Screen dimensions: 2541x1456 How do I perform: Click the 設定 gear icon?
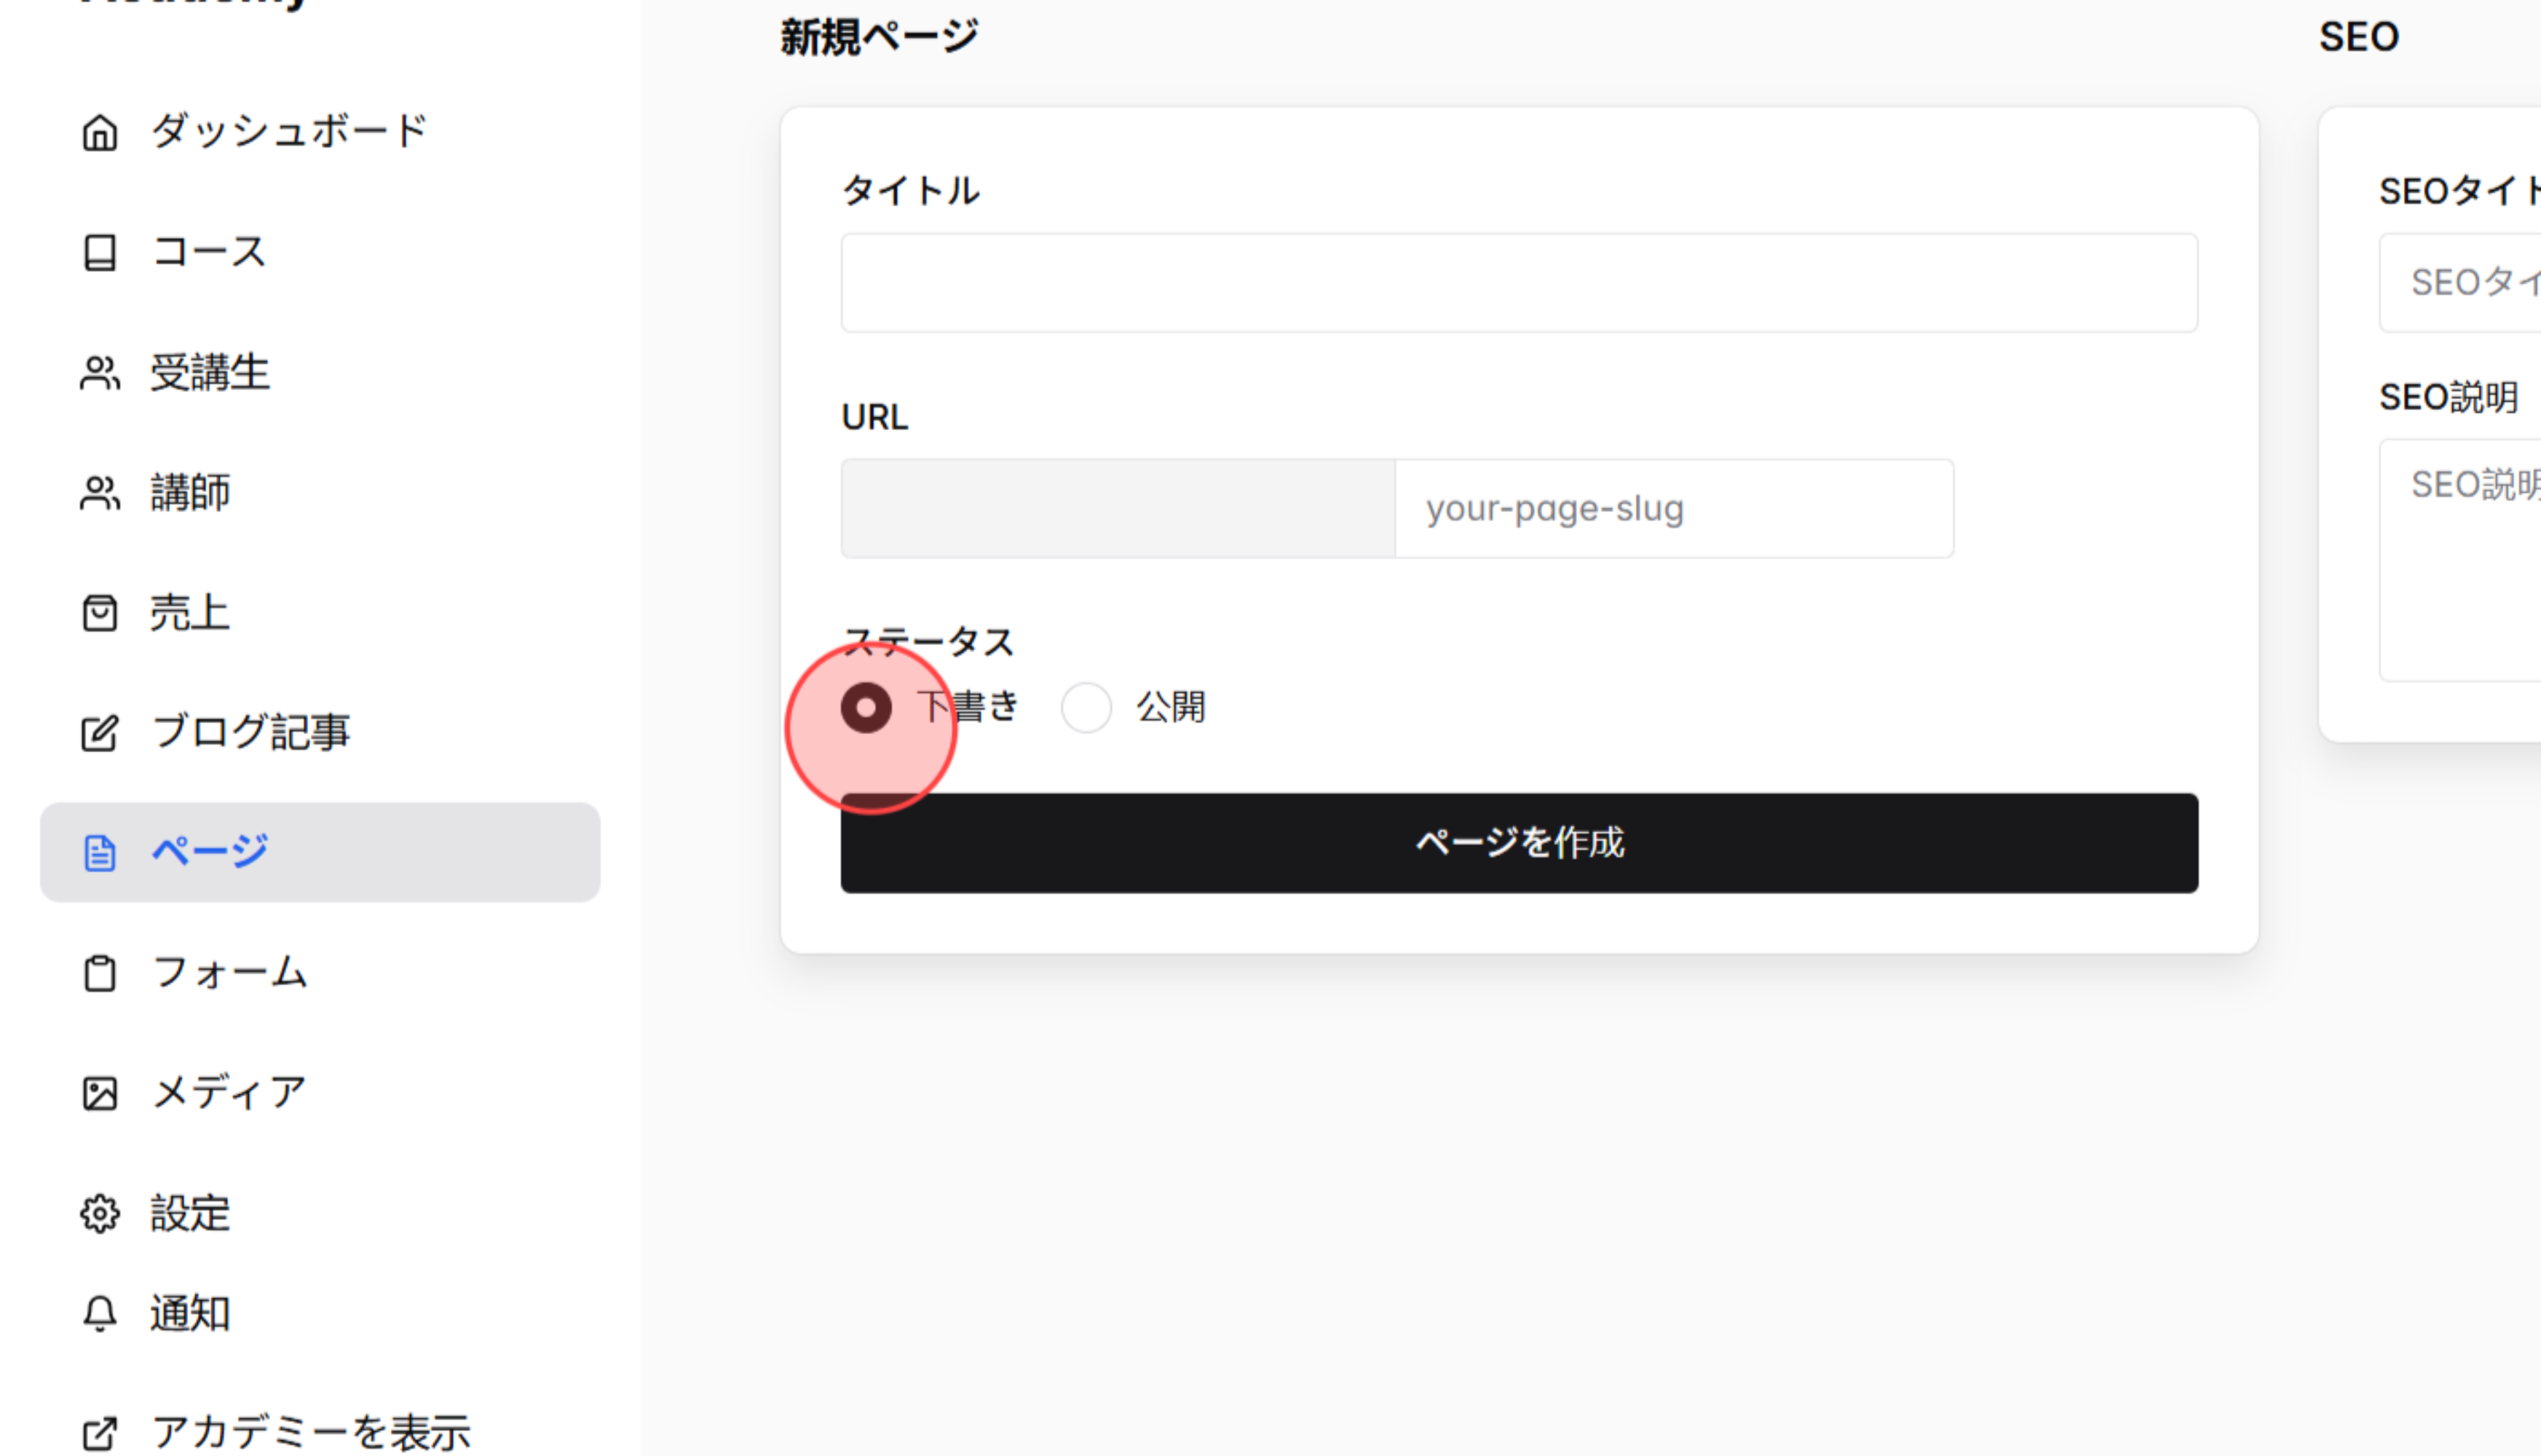click(x=99, y=1213)
